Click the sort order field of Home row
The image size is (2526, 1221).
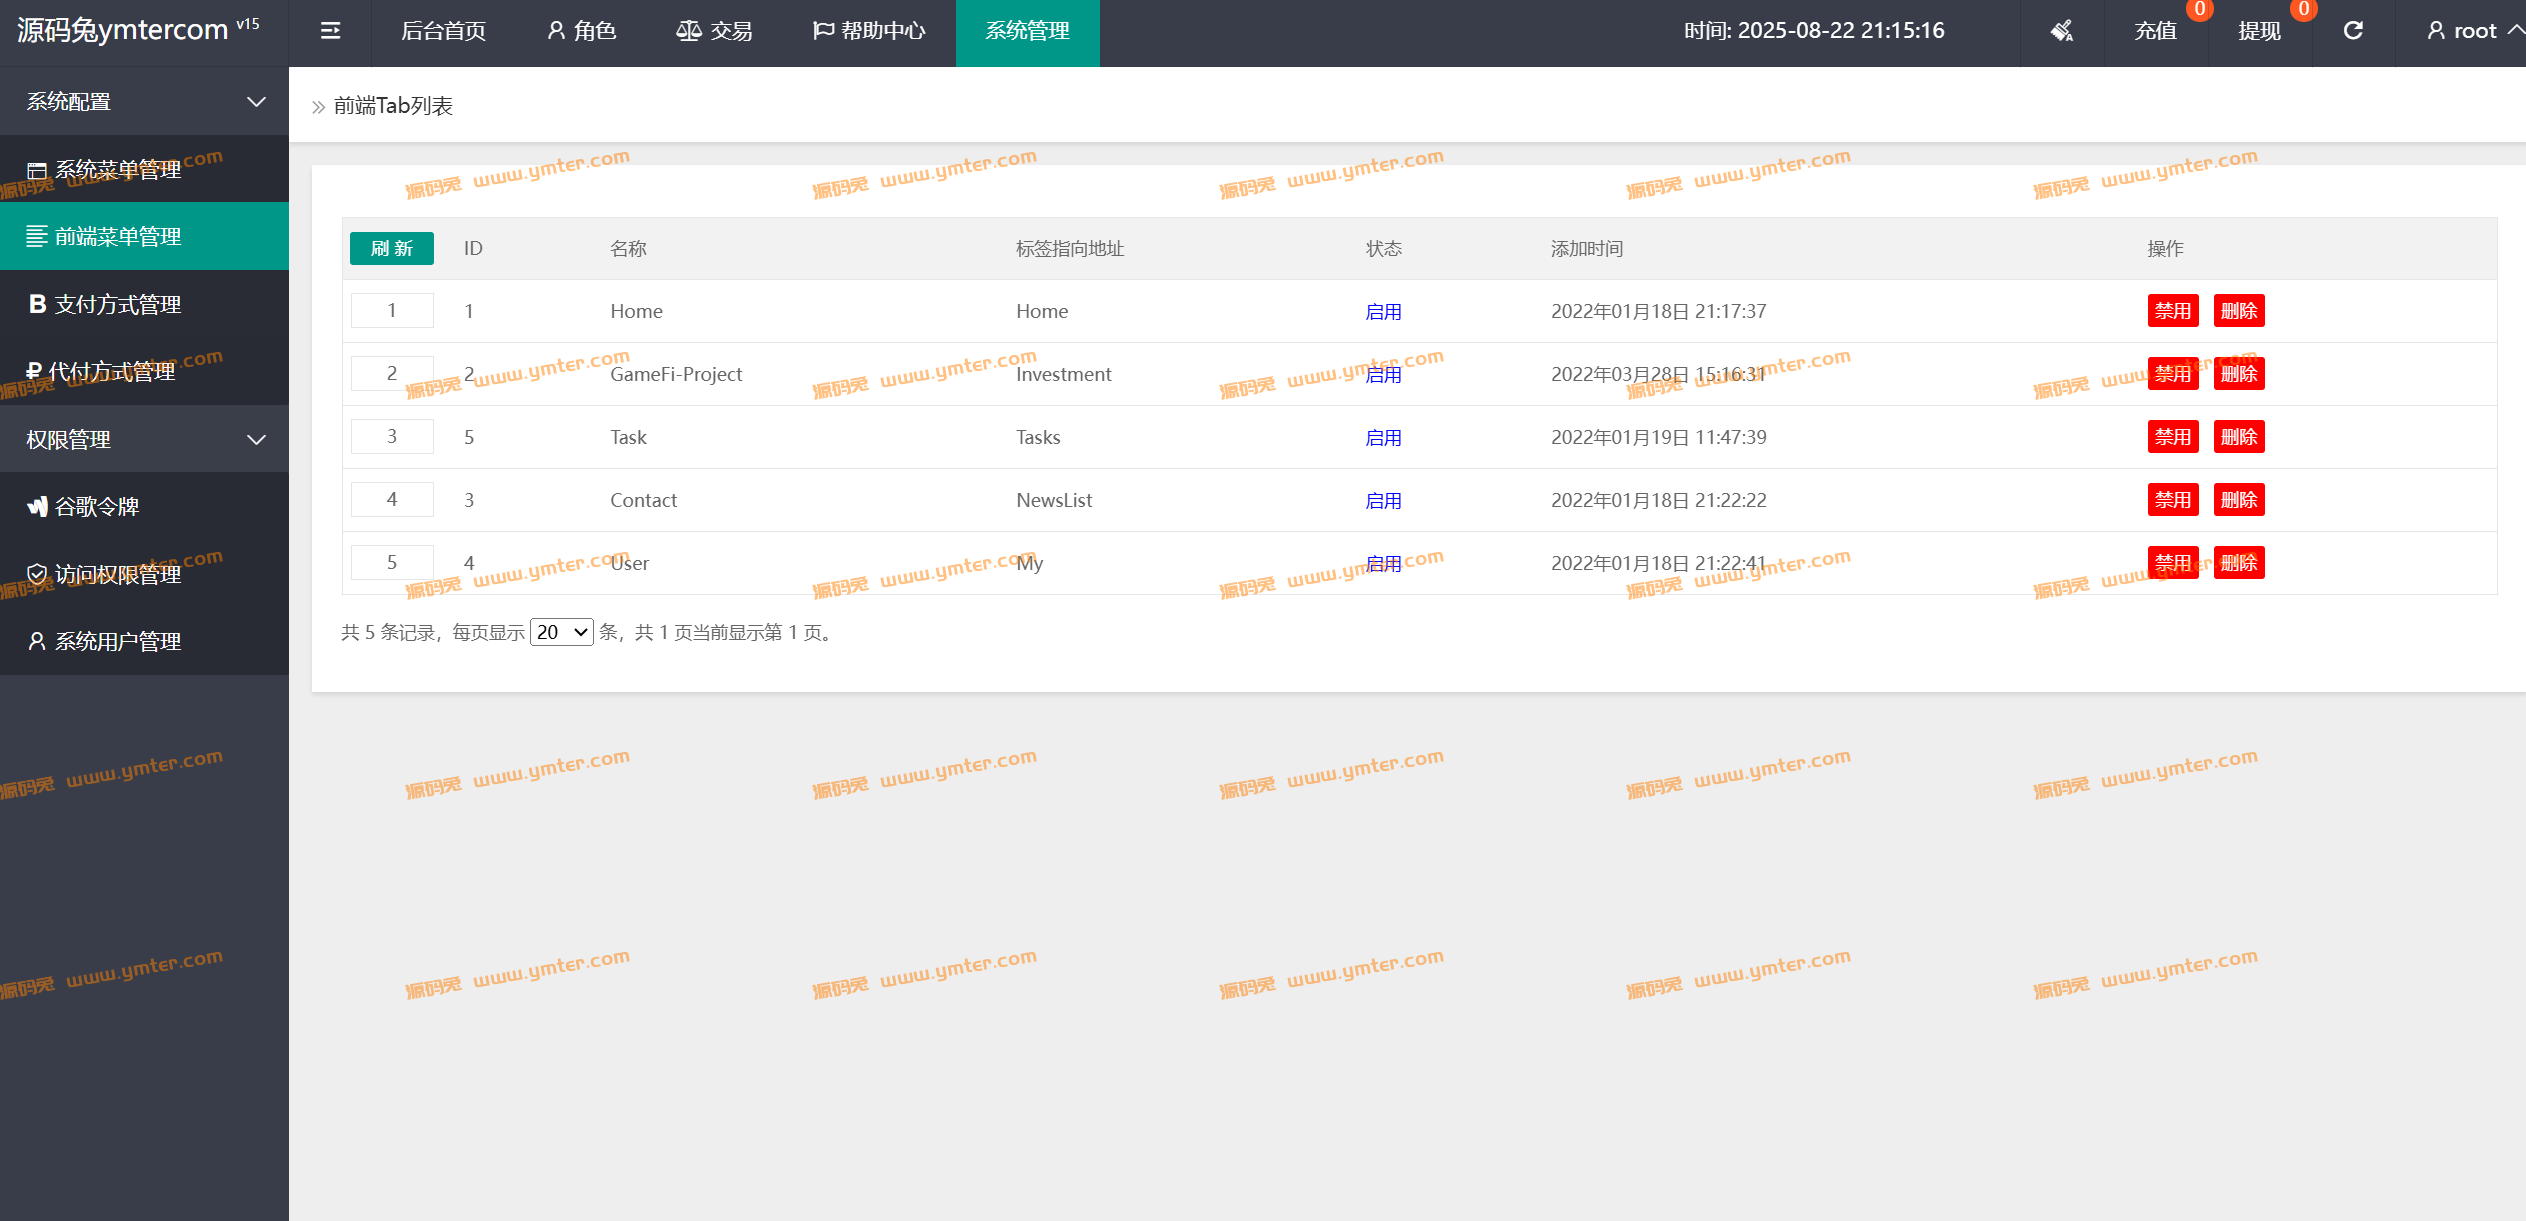(392, 310)
